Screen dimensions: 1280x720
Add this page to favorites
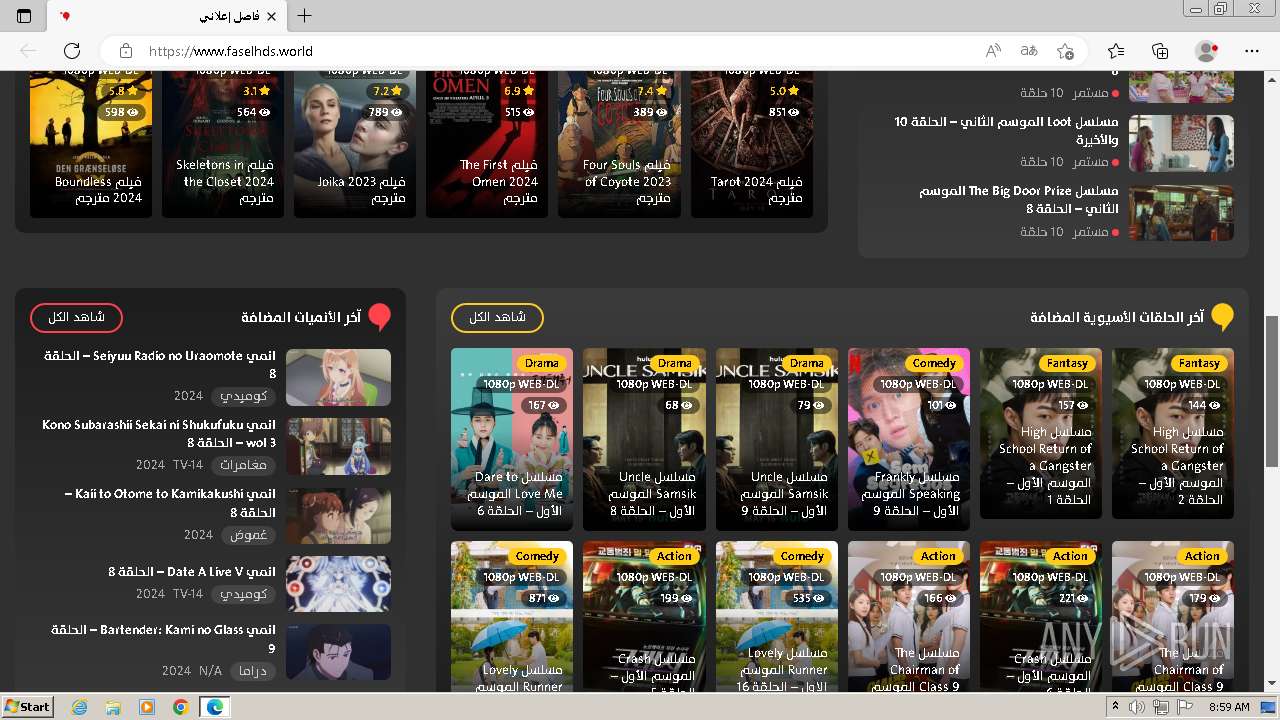pyautogui.click(x=1066, y=51)
